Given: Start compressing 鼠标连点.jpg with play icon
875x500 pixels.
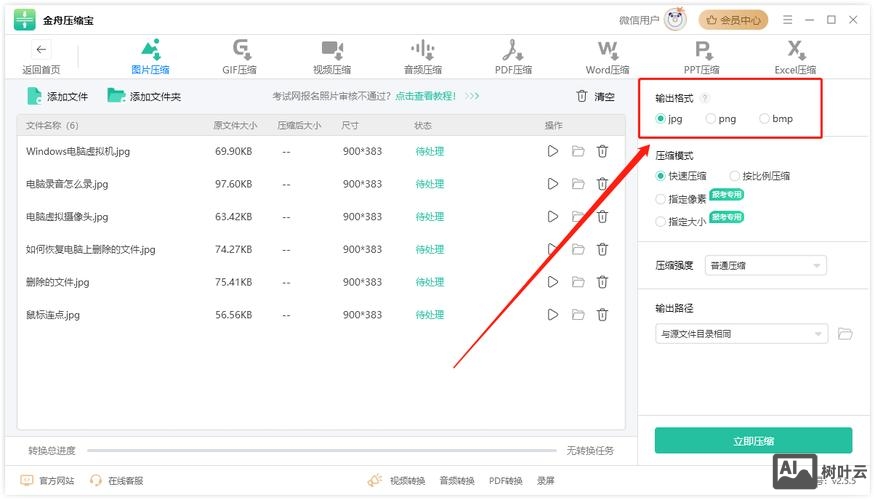Looking at the screenshot, I should pos(552,315).
